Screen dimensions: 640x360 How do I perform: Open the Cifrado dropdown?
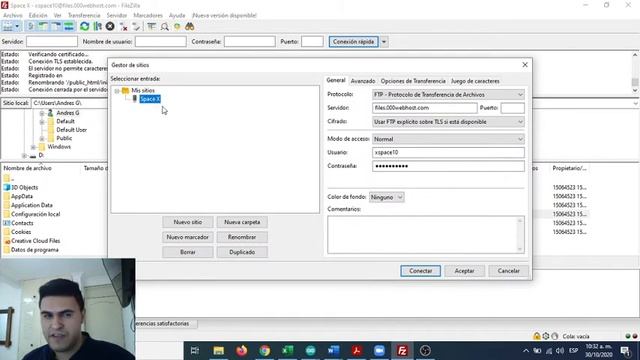click(x=448, y=122)
